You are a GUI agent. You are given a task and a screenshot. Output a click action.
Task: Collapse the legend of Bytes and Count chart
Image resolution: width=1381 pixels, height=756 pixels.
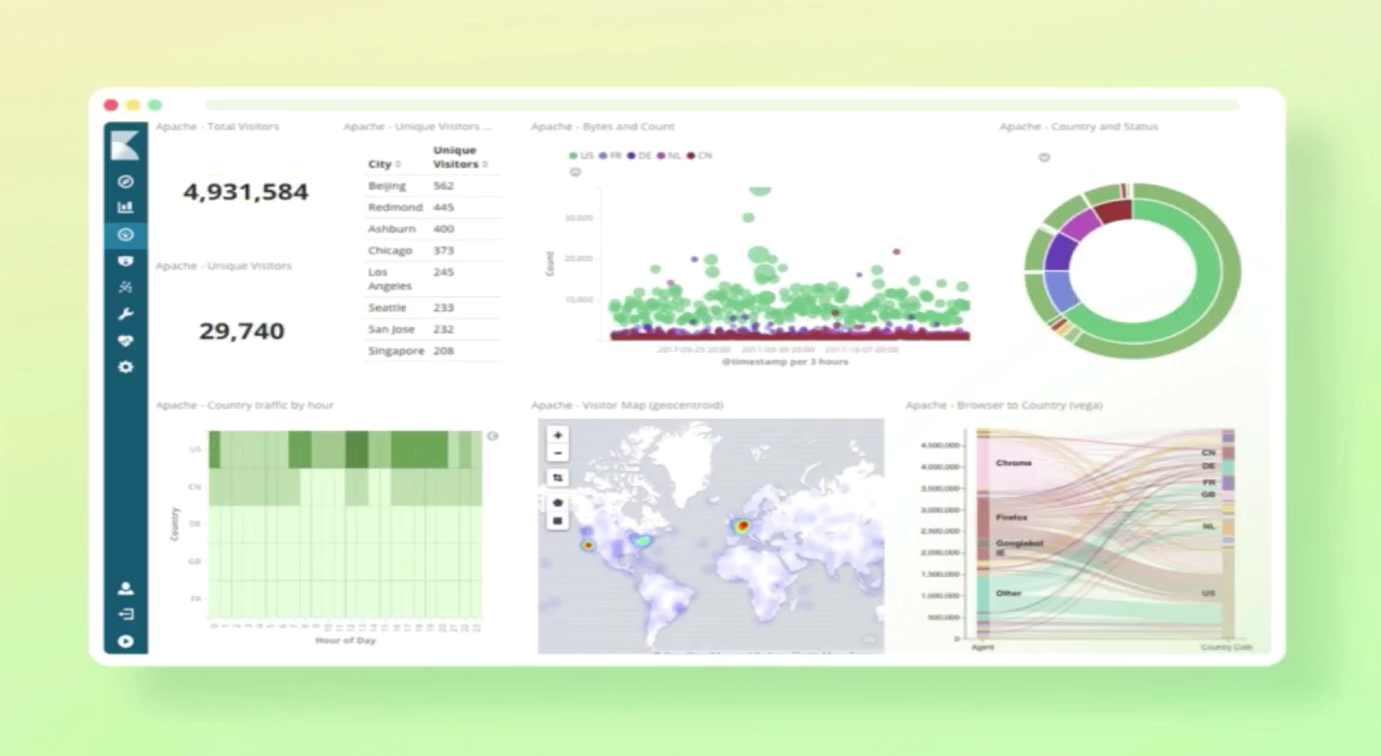point(575,172)
